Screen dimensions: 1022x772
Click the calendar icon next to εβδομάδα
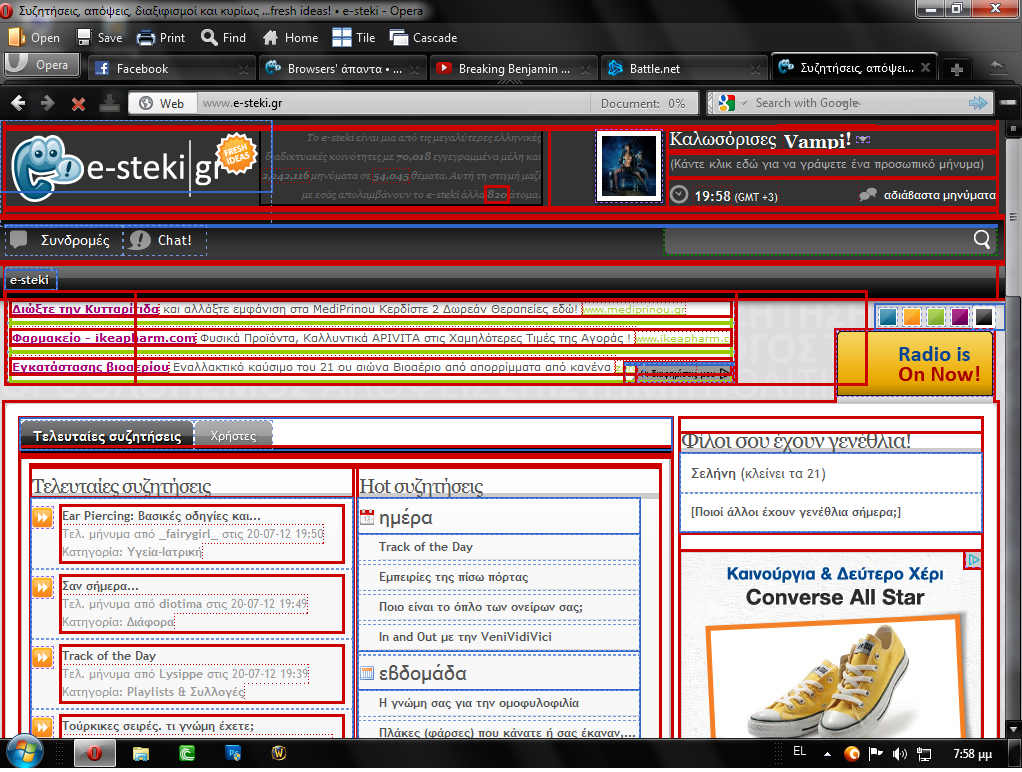click(x=367, y=673)
